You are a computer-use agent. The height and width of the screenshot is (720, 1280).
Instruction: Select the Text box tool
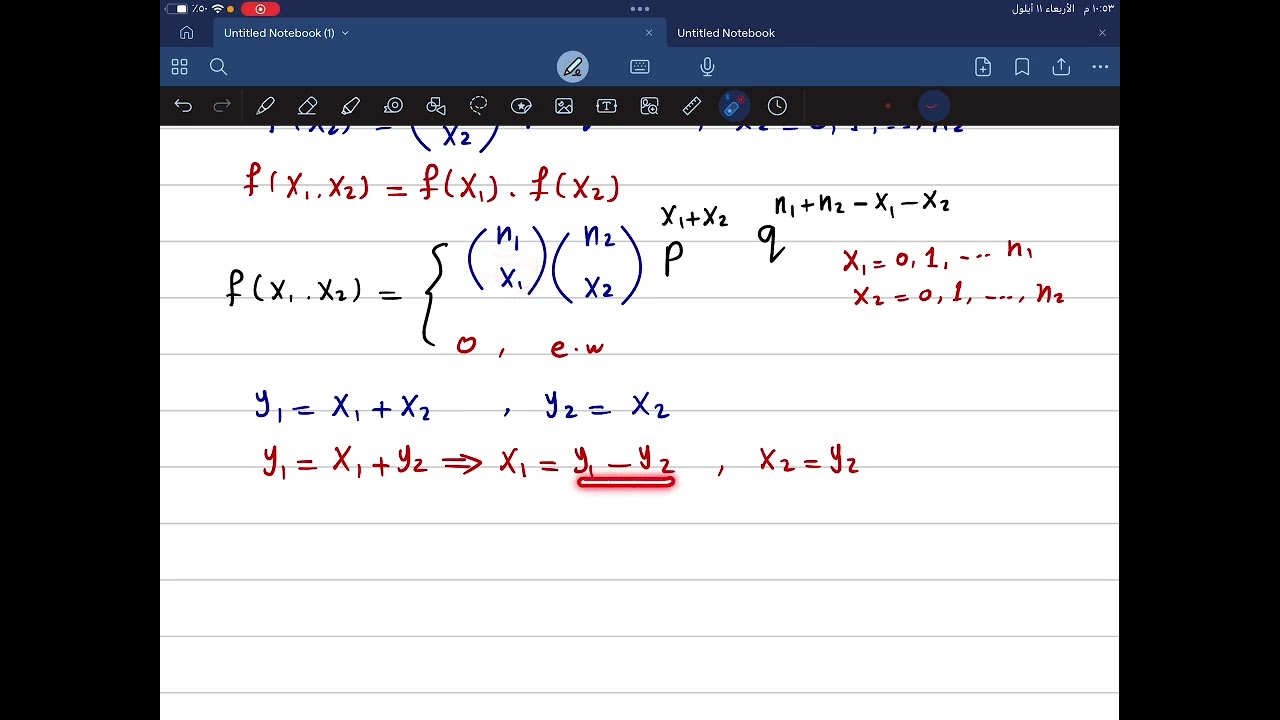[x=606, y=105]
